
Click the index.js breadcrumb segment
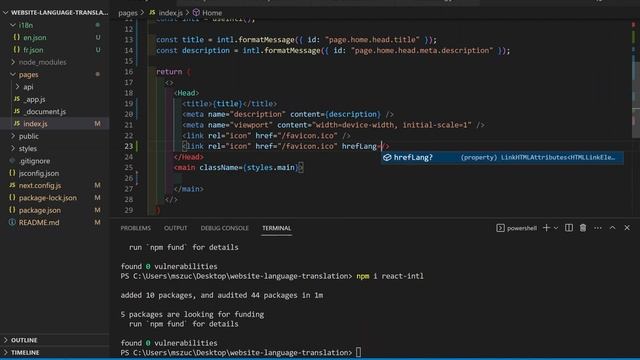(171, 13)
